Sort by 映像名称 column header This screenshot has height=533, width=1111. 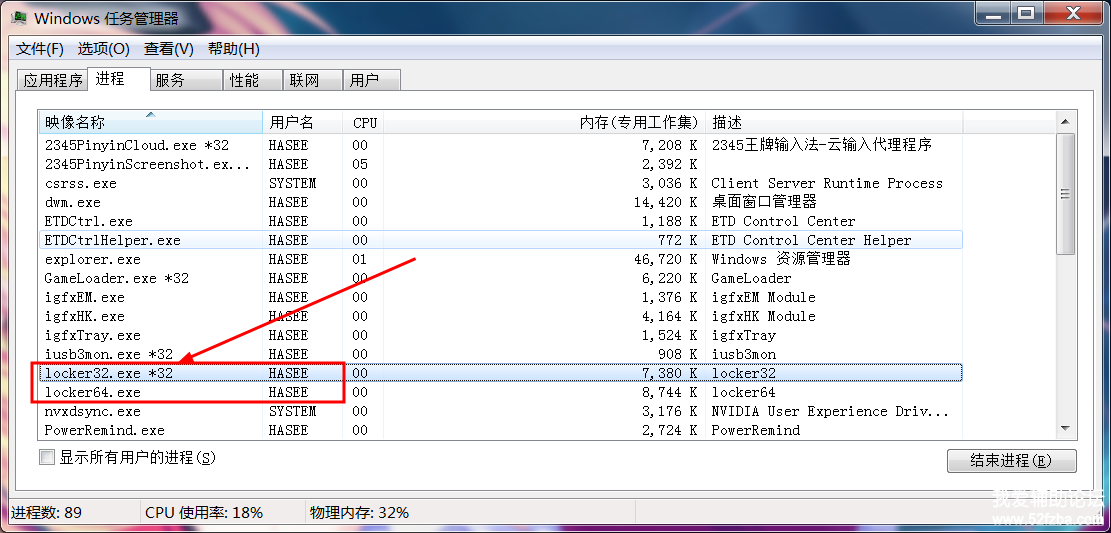(151, 123)
